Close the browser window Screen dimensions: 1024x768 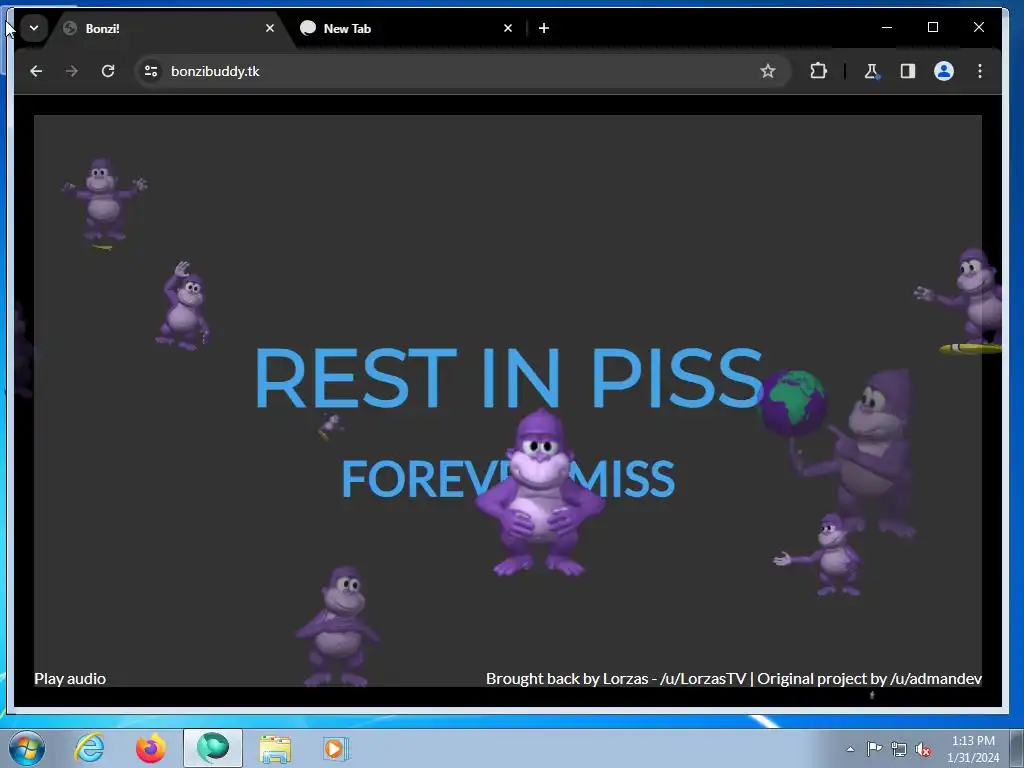978,27
